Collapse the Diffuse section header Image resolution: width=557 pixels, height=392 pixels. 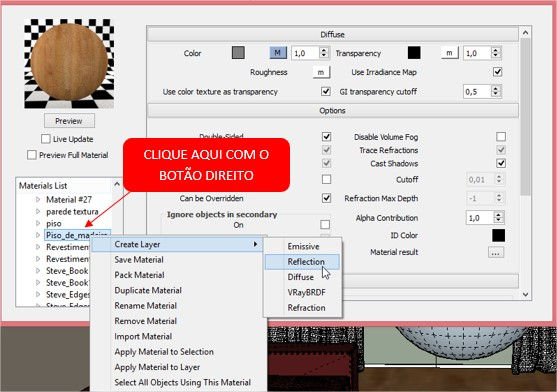pos(332,34)
